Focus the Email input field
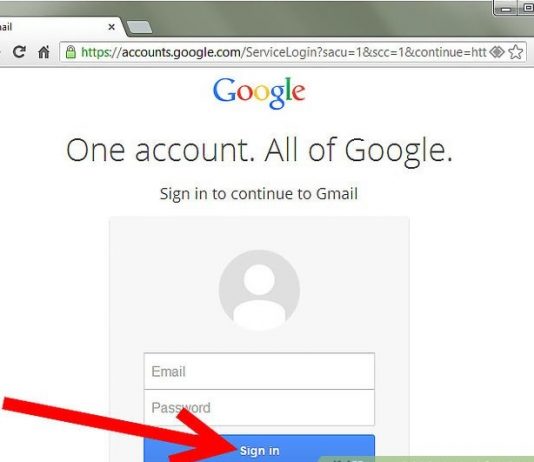This screenshot has height=462, width=534. click(259, 371)
